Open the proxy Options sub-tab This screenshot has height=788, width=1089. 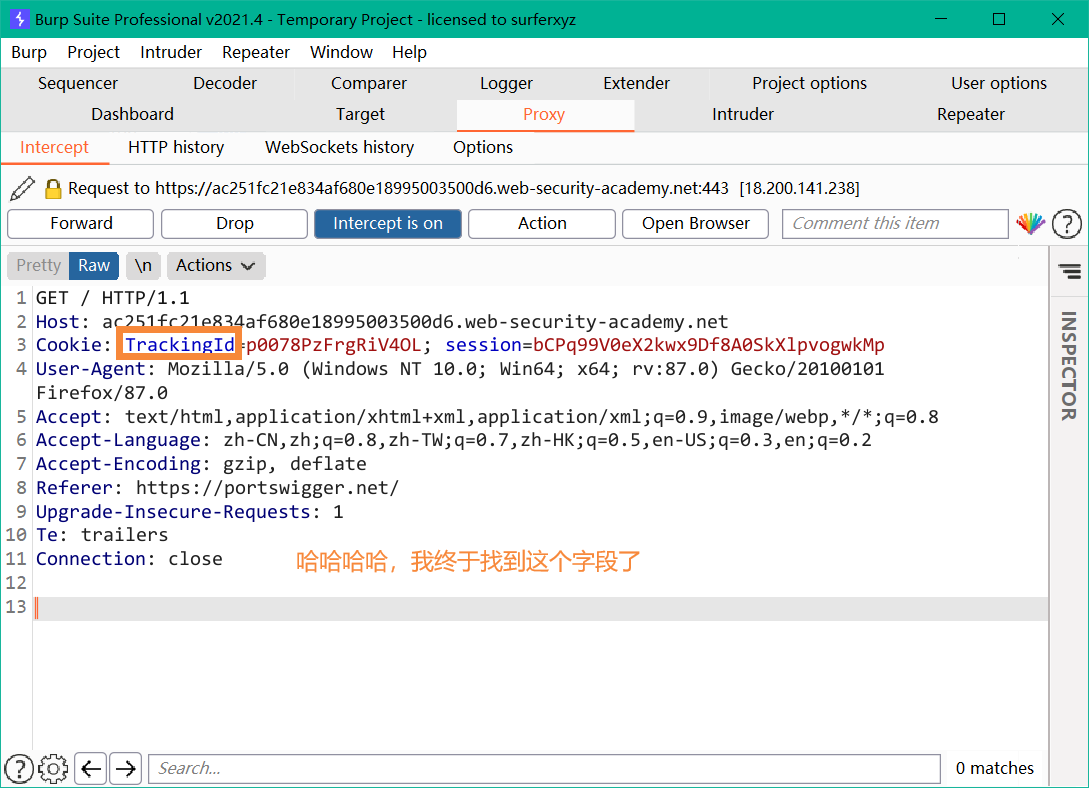pos(483,147)
